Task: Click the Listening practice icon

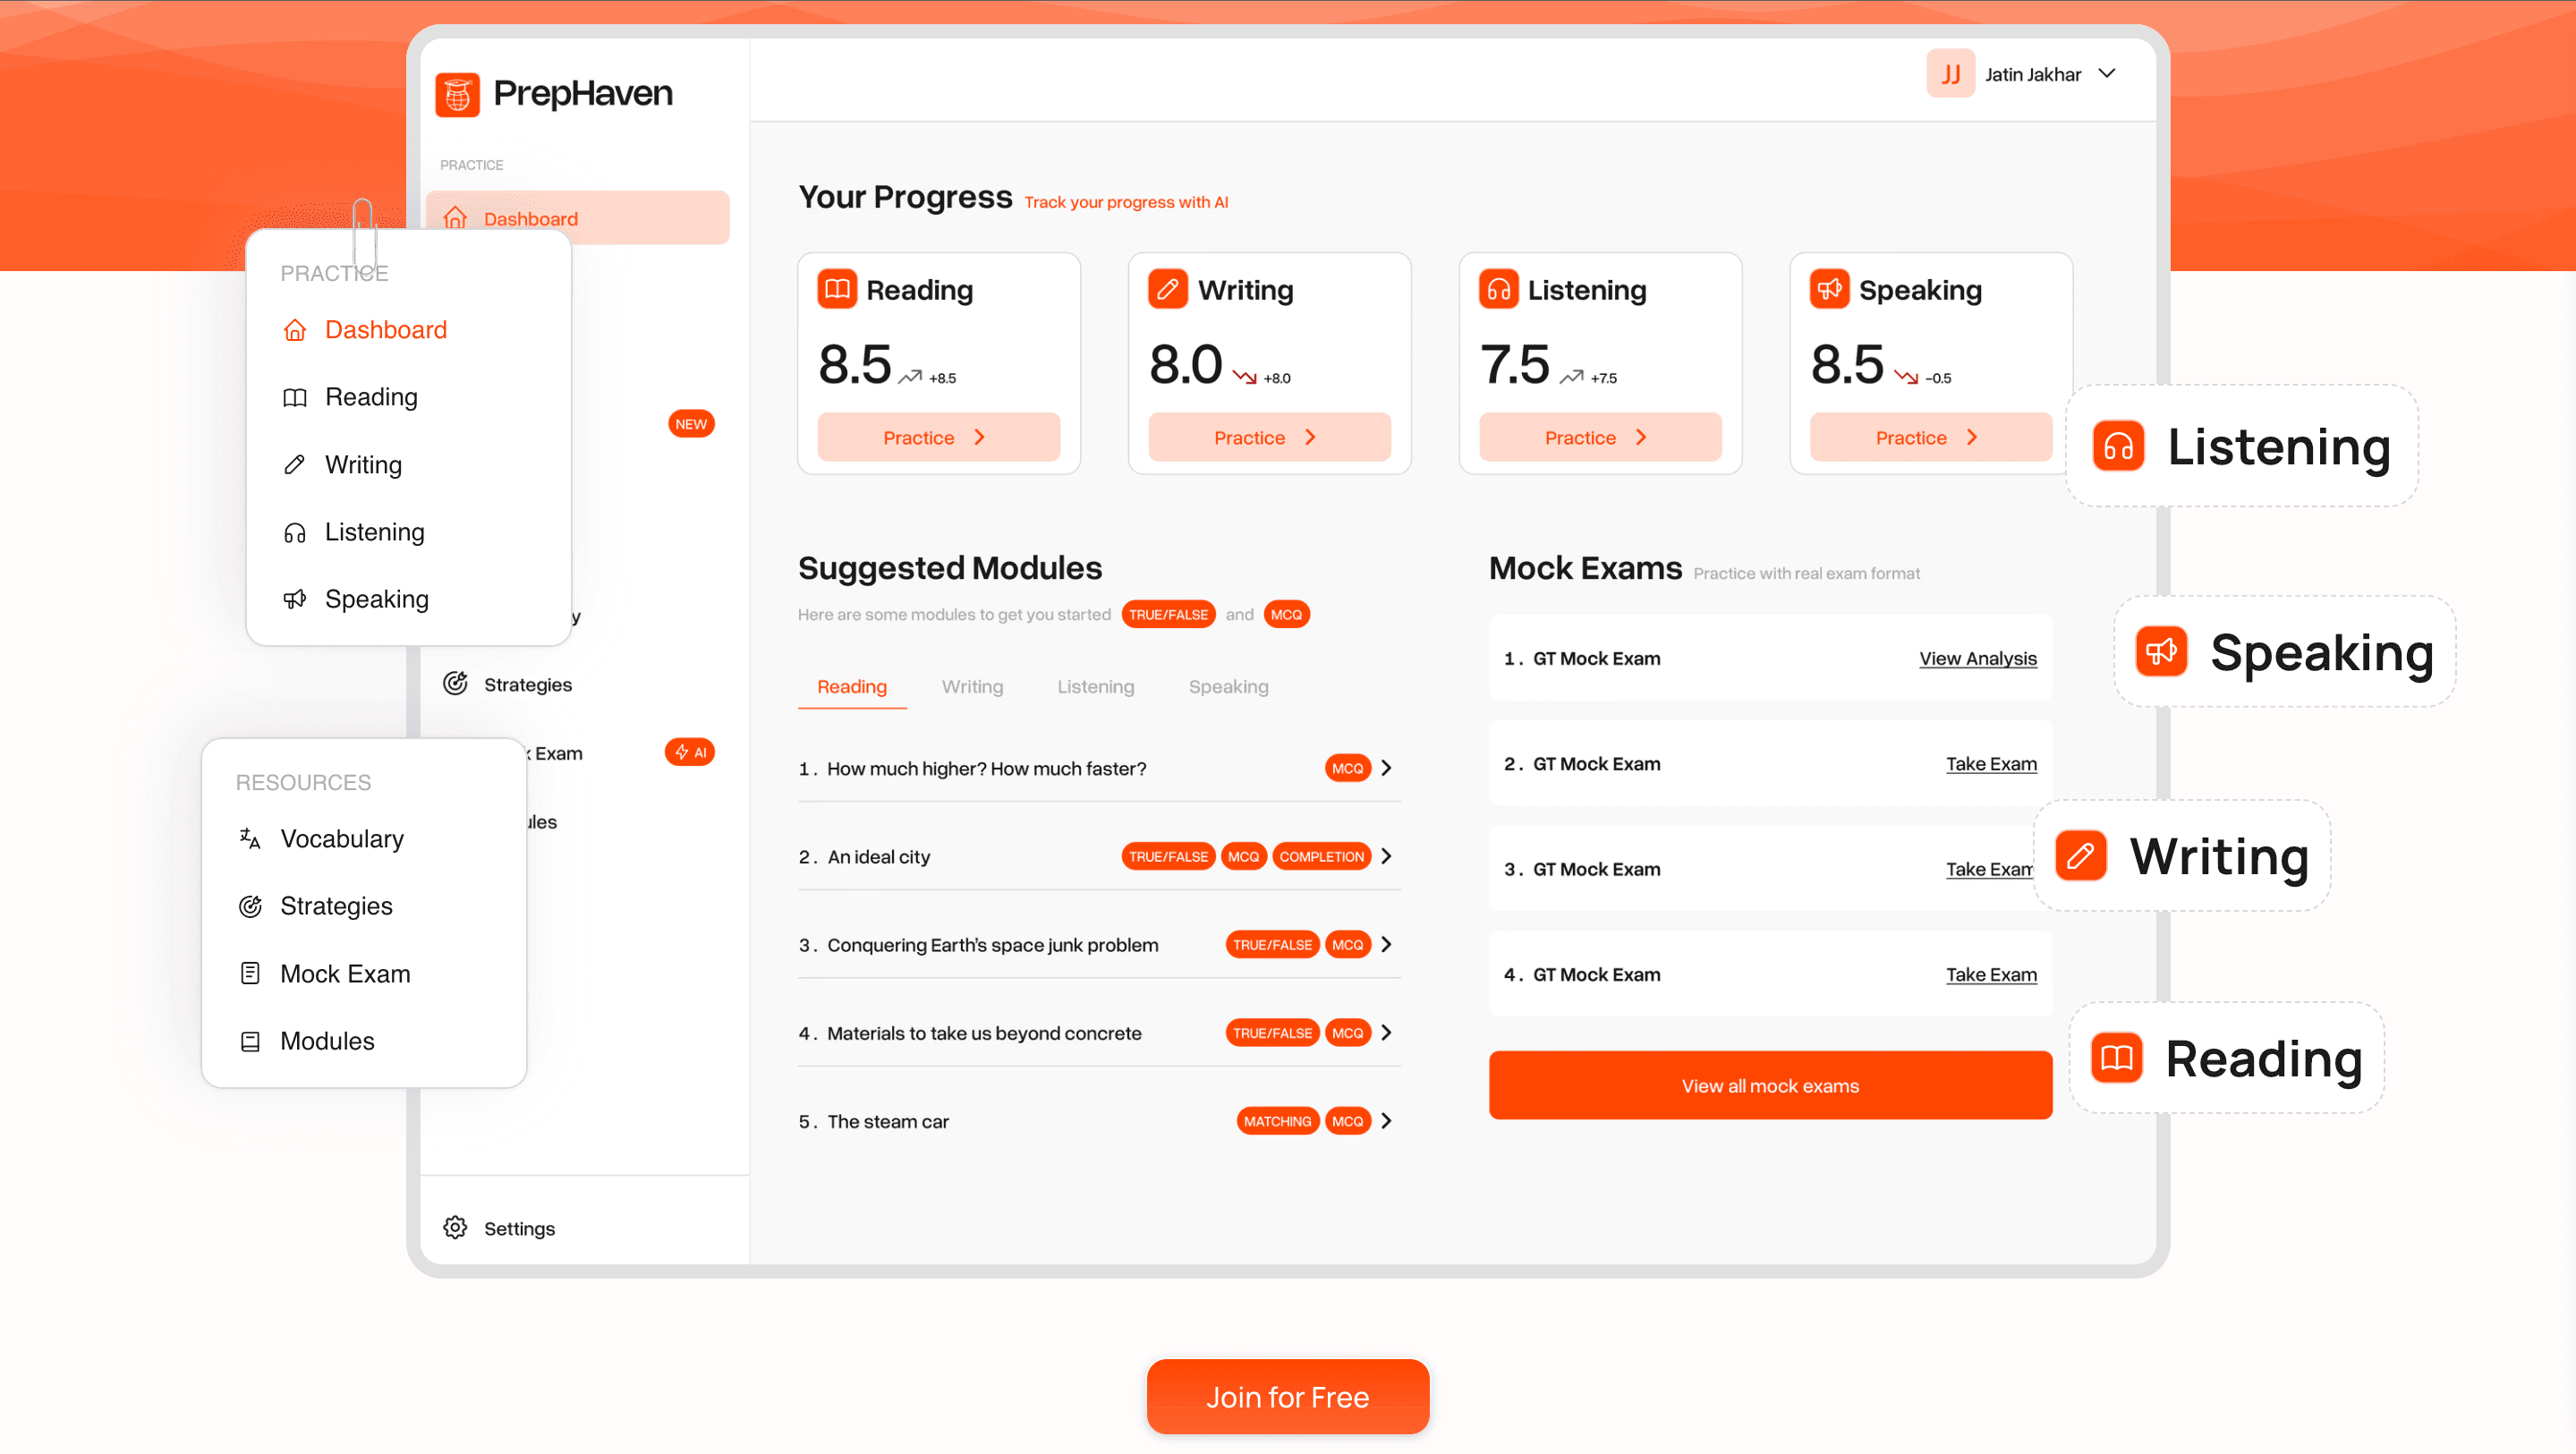Action: point(1499,288)
